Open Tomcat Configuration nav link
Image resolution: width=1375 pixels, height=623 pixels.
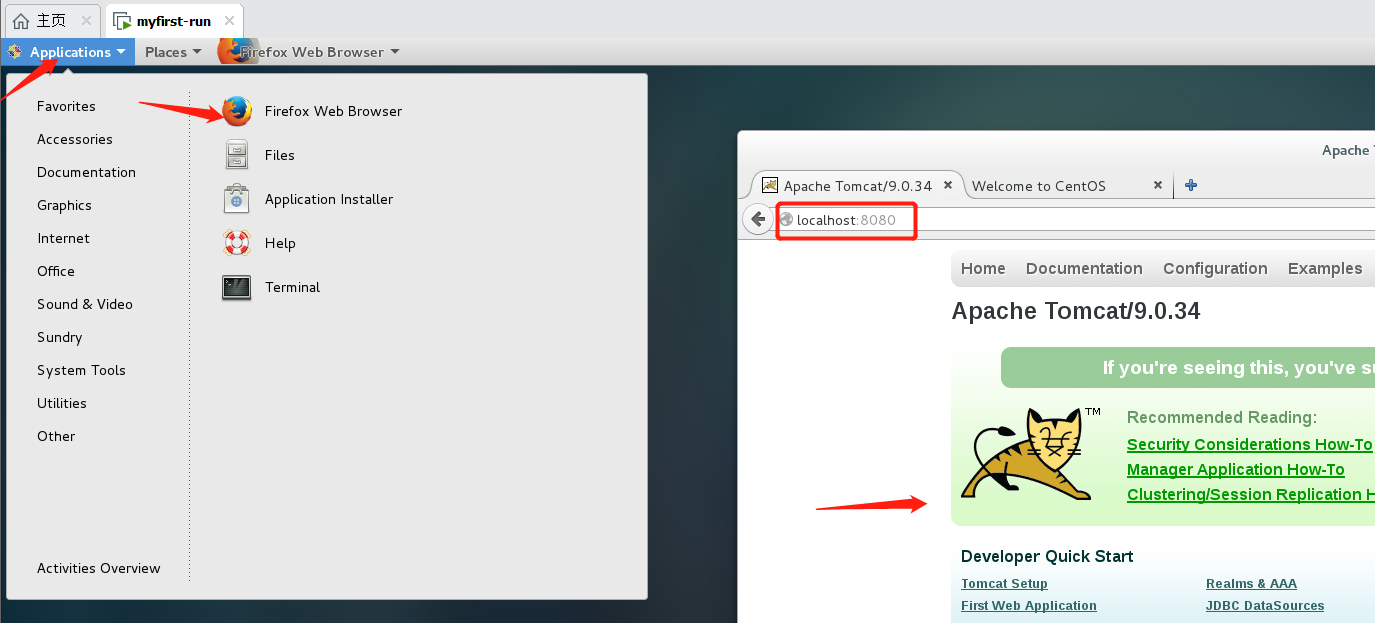pos(1215,268)
